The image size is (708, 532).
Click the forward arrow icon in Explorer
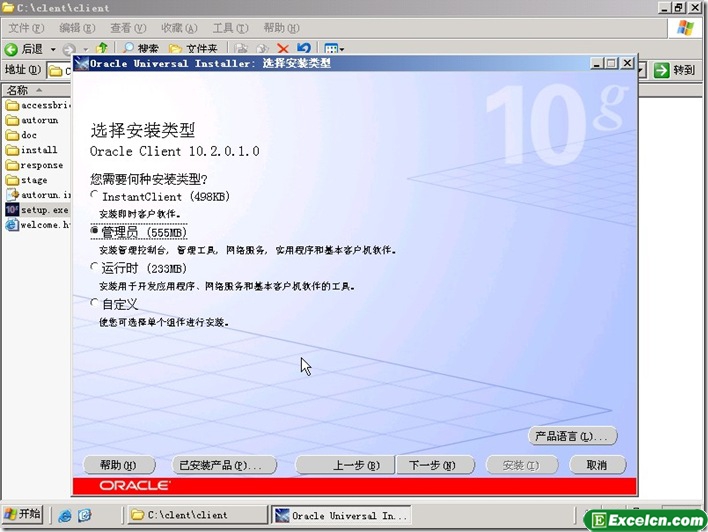[x=69, y=49]
